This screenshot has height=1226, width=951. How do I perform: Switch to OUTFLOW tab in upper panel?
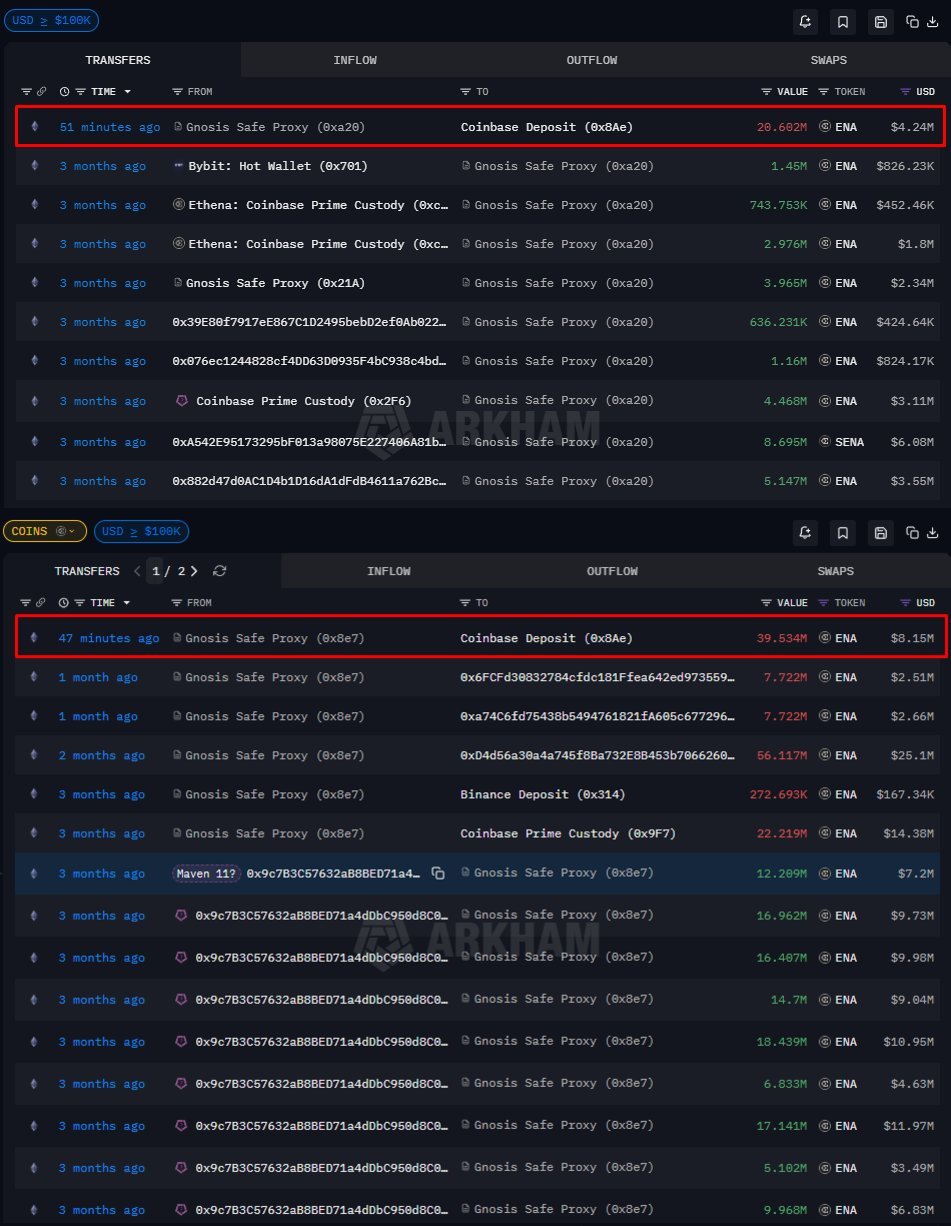592,60
